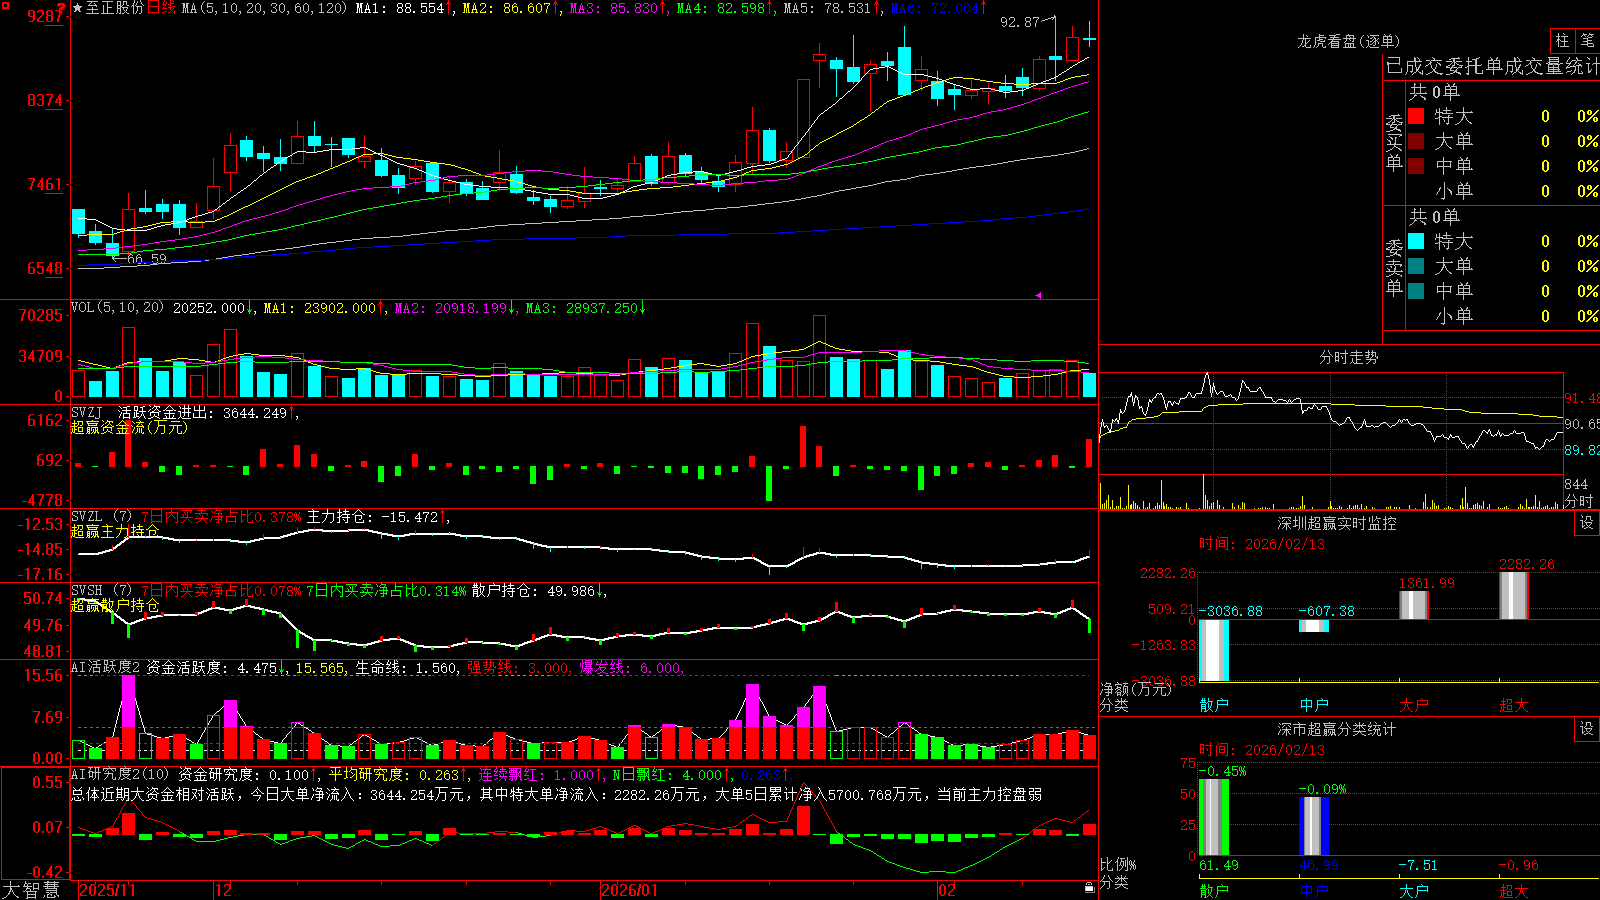Open 设 settings for 深市超赢分类统计

coord(1587,729)
